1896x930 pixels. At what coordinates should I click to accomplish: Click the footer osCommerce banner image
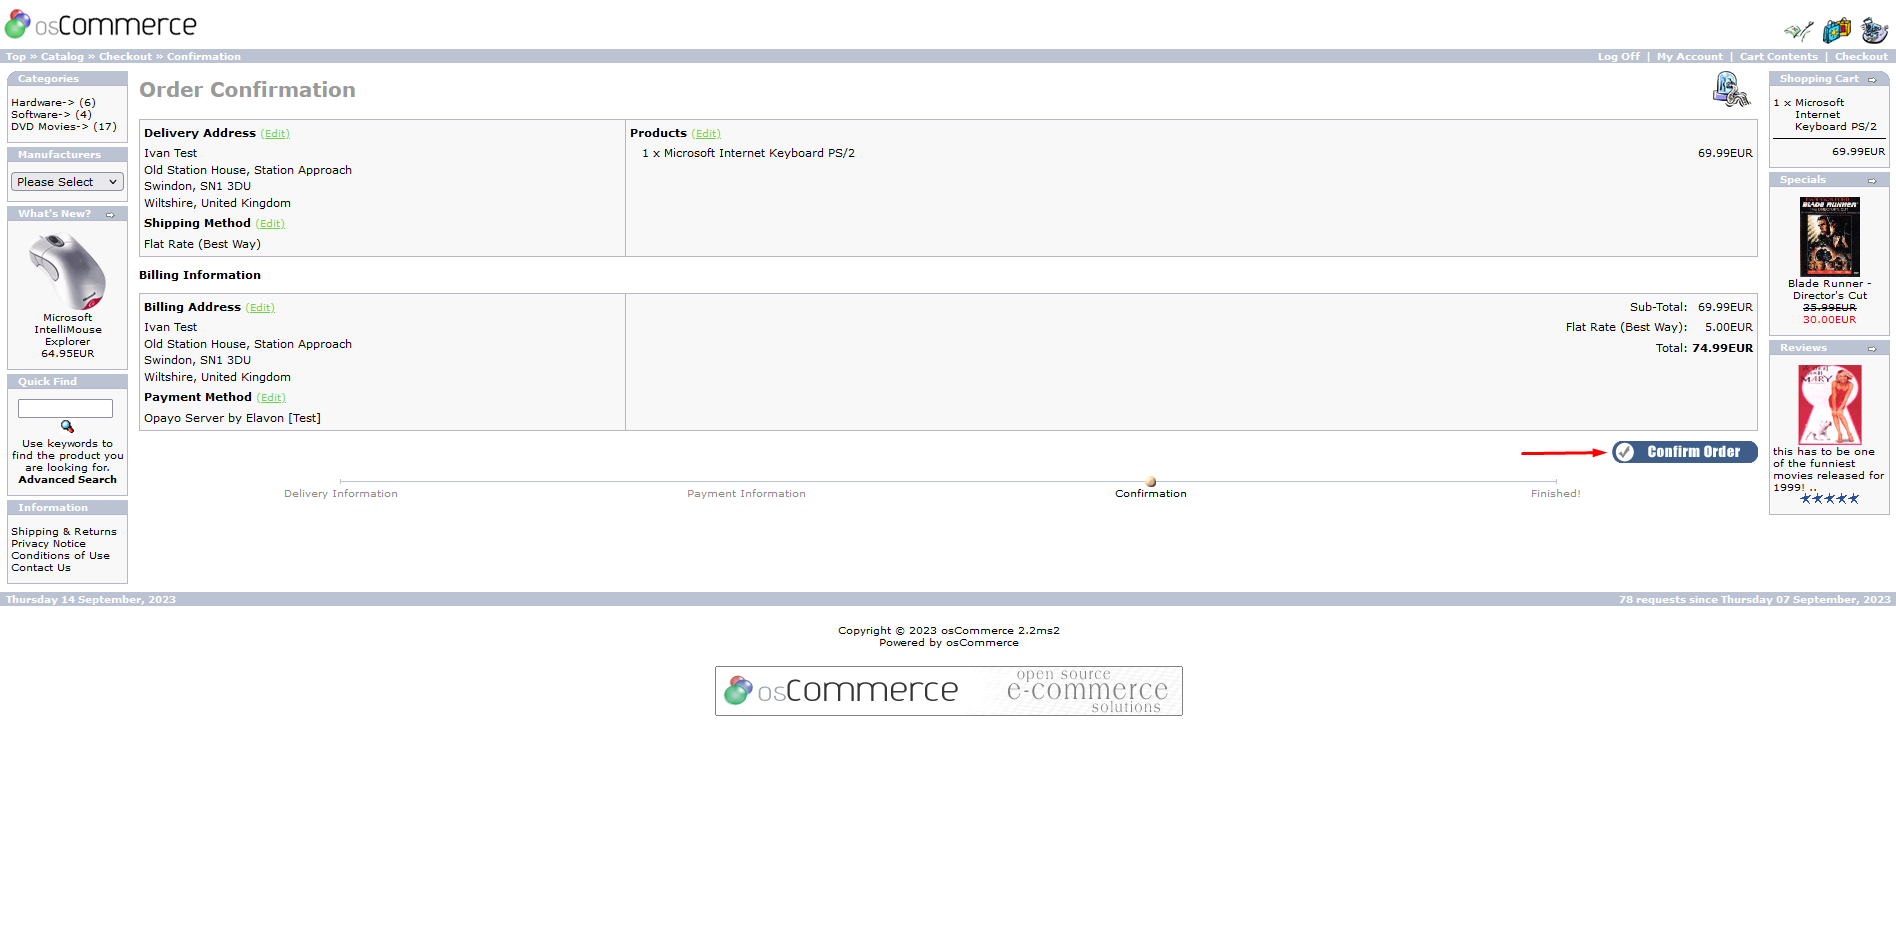tap(948, 691)
